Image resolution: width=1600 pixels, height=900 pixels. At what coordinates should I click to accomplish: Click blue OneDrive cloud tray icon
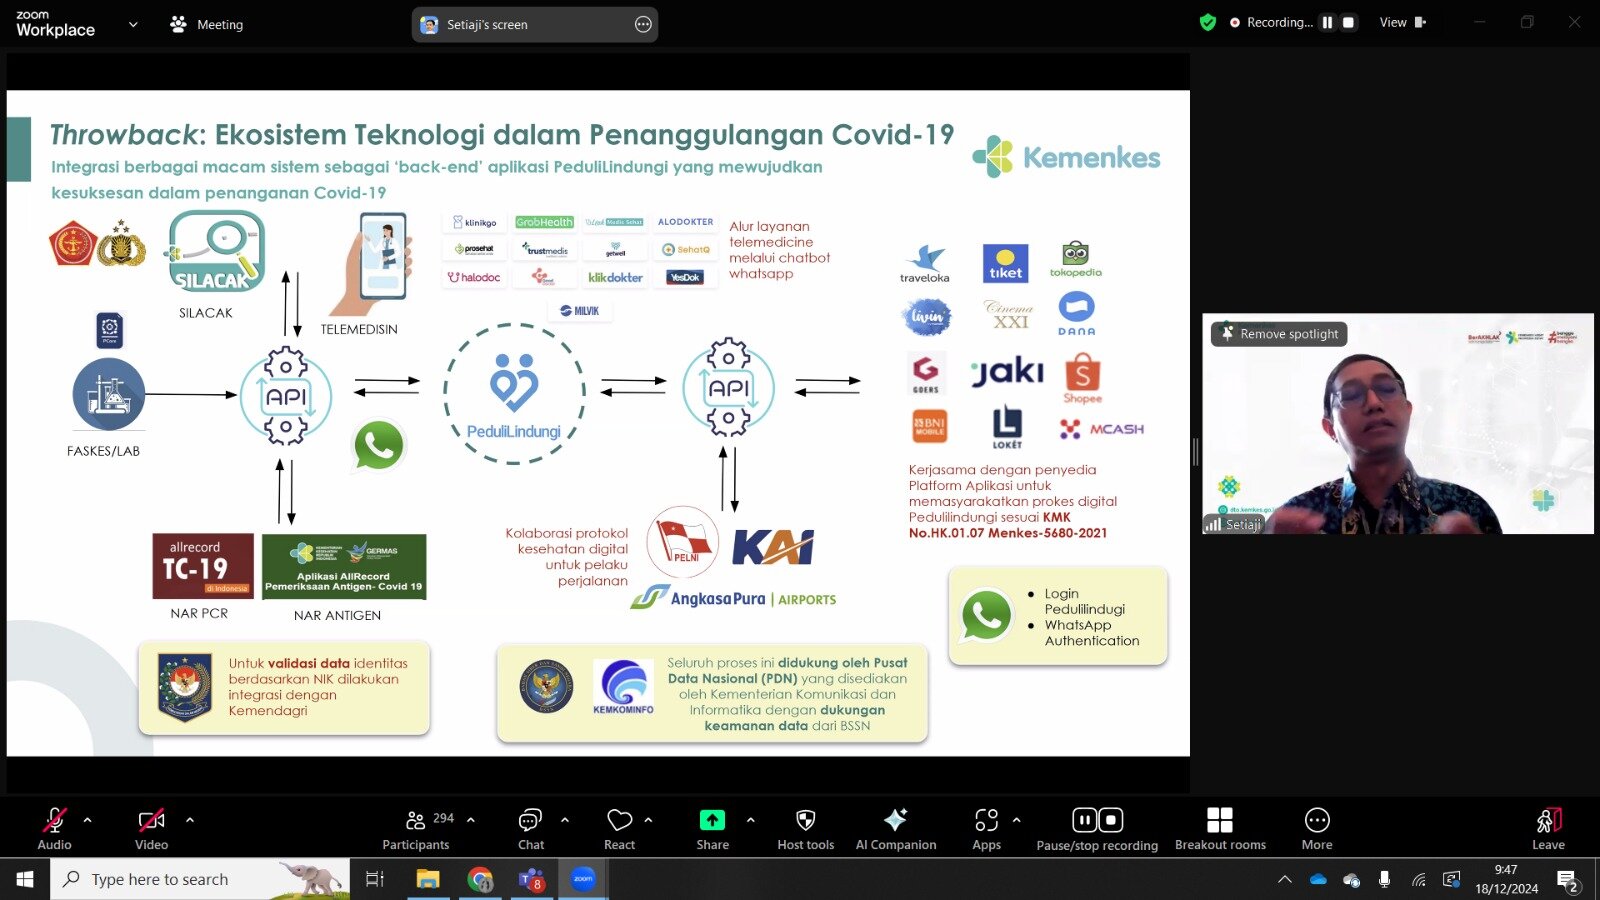tap(1318, 880)
